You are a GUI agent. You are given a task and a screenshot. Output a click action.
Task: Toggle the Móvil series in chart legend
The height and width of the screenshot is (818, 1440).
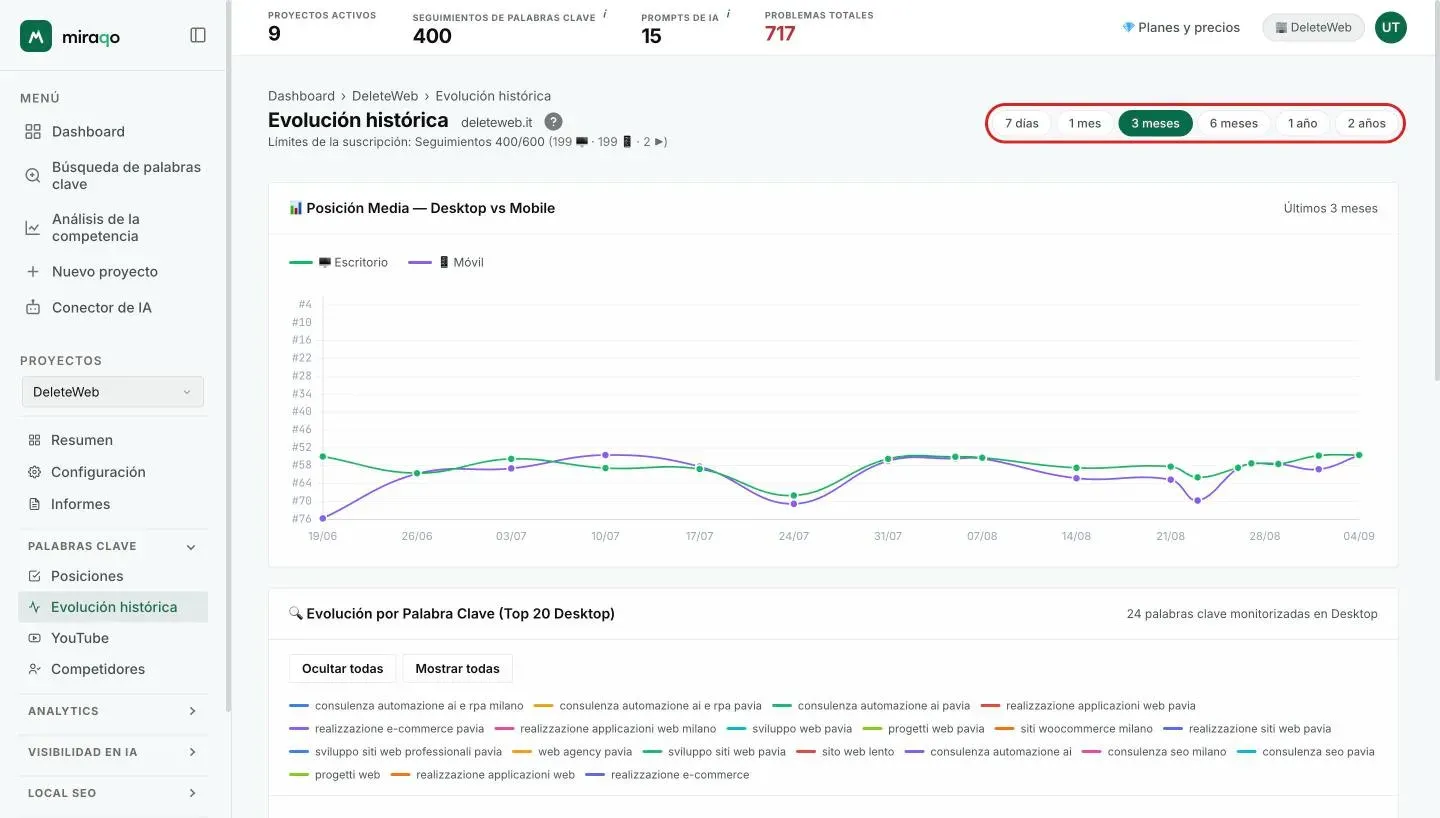(x=446, y=262)
